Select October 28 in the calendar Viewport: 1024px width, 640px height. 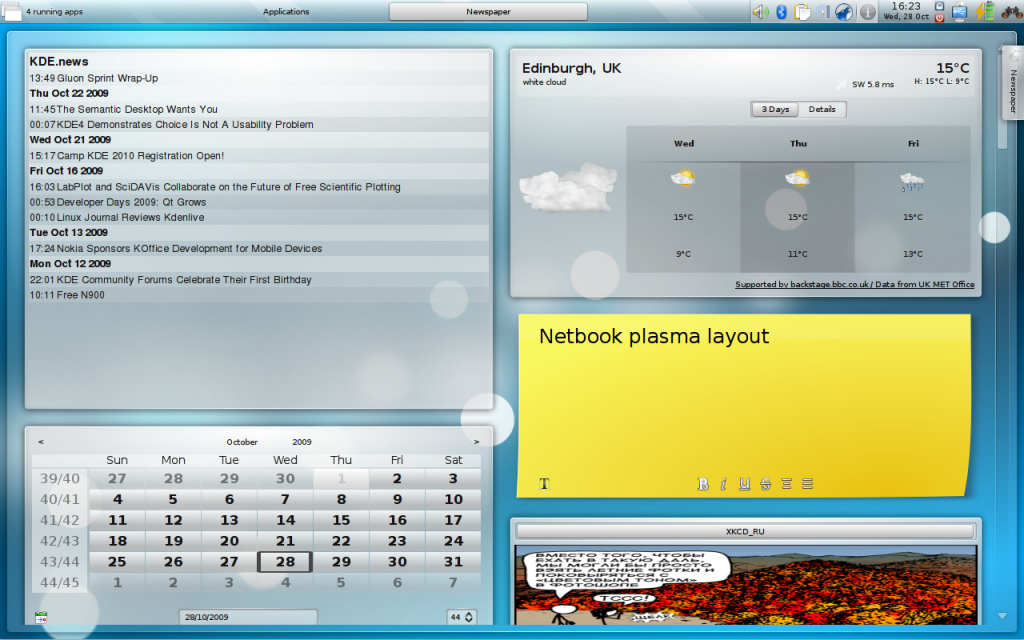[285, 562]
